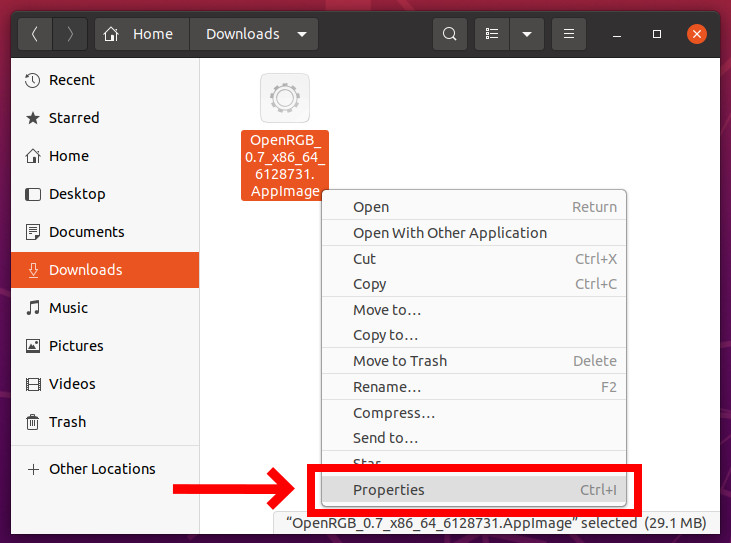Choose Send to… in the context menu

[474, 438]
